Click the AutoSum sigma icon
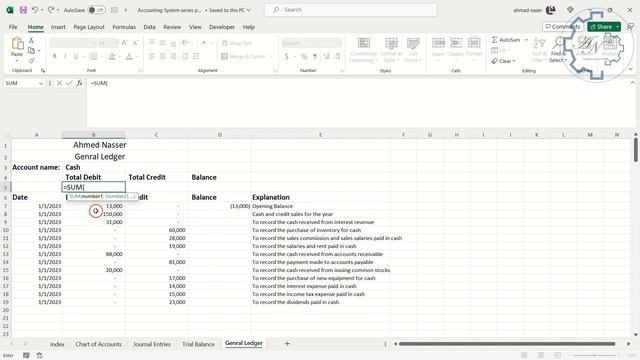640x360 pixels. pyautogui.click(x=495, y=40)
